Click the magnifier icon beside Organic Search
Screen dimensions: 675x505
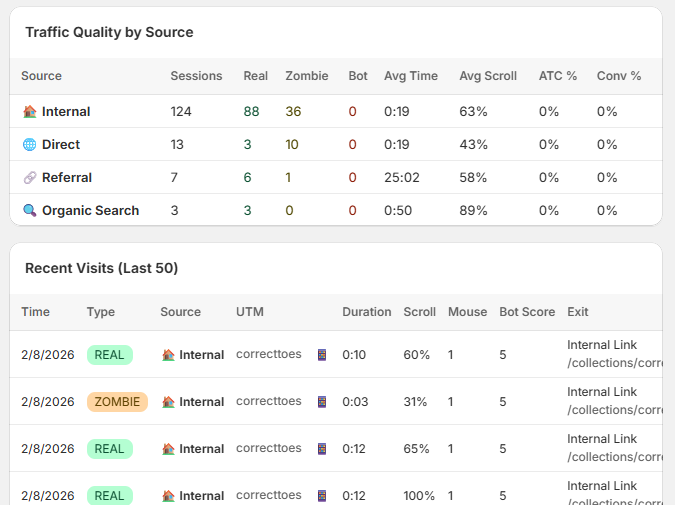pyautogui.click(x=29, y=211)
